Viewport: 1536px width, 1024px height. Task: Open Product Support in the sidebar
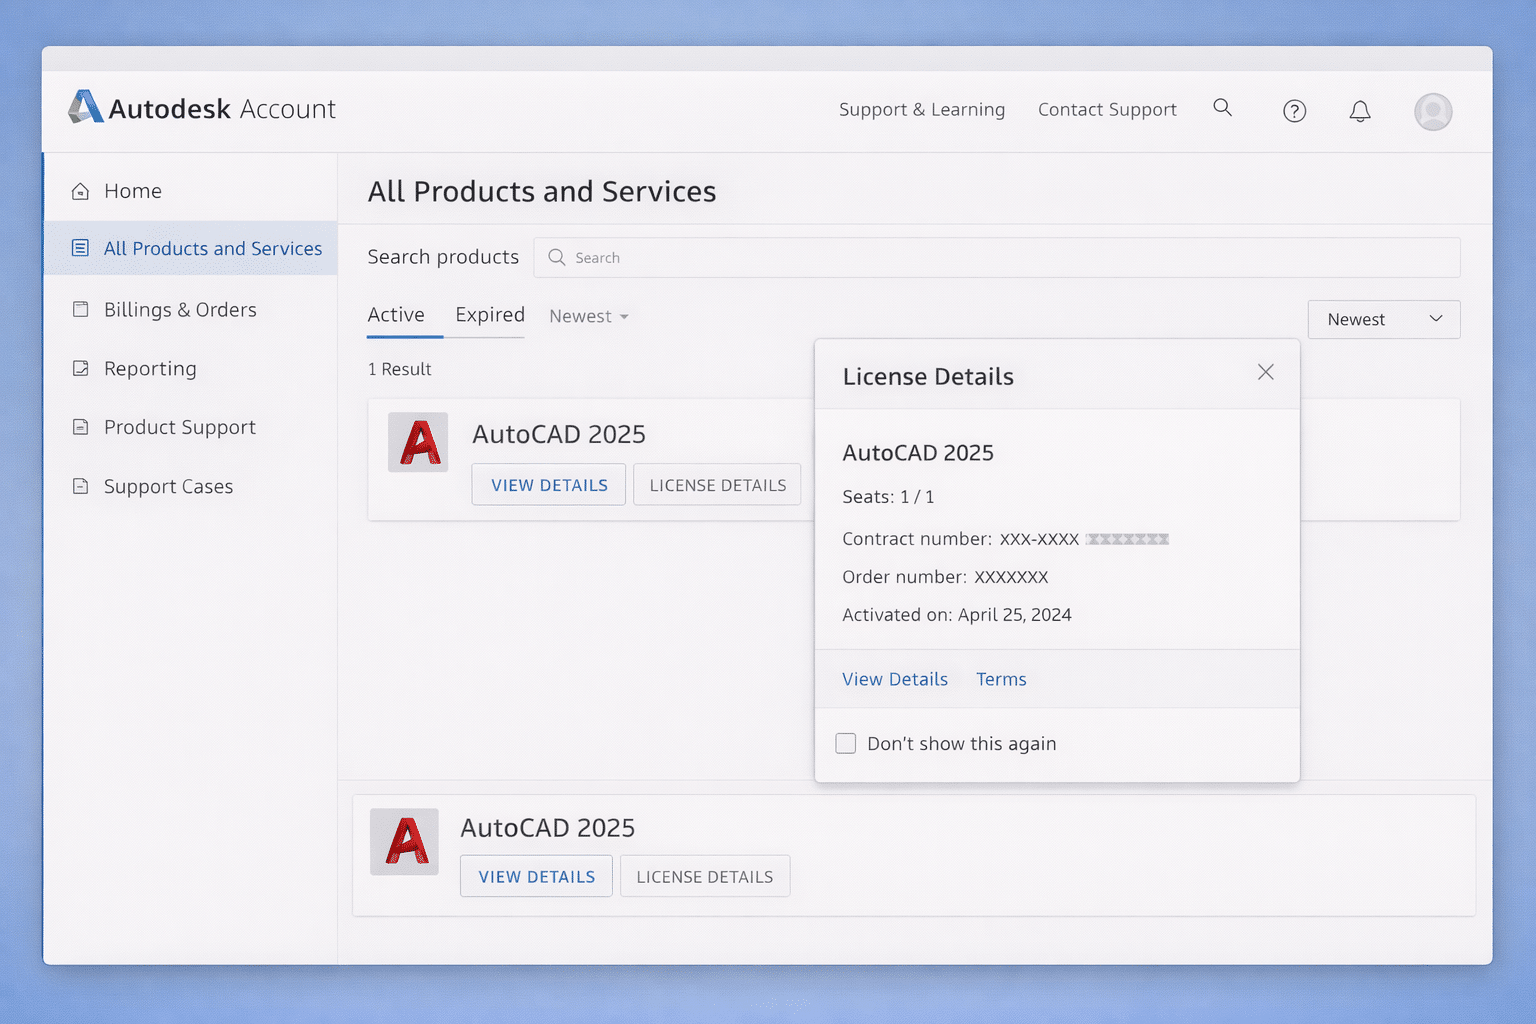[179, 427]
